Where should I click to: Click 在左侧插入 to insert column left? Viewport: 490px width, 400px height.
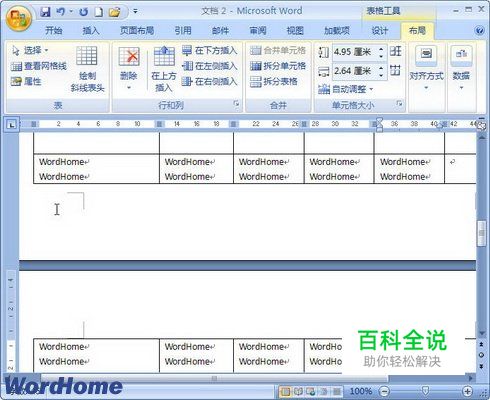[x=210, y=66]
